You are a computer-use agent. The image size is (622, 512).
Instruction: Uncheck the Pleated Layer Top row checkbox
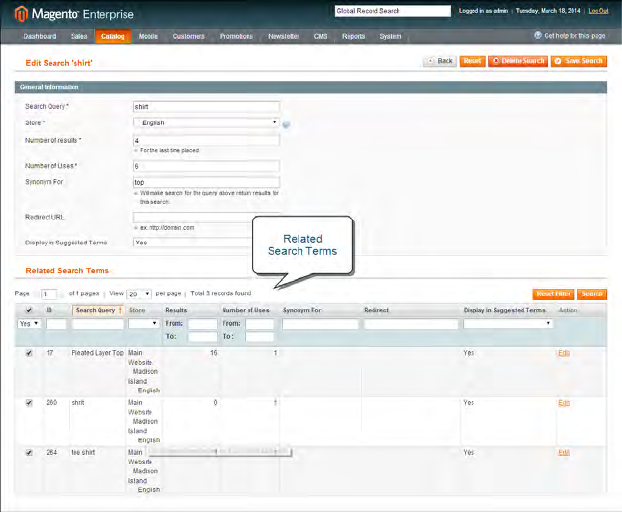(29, 353)
